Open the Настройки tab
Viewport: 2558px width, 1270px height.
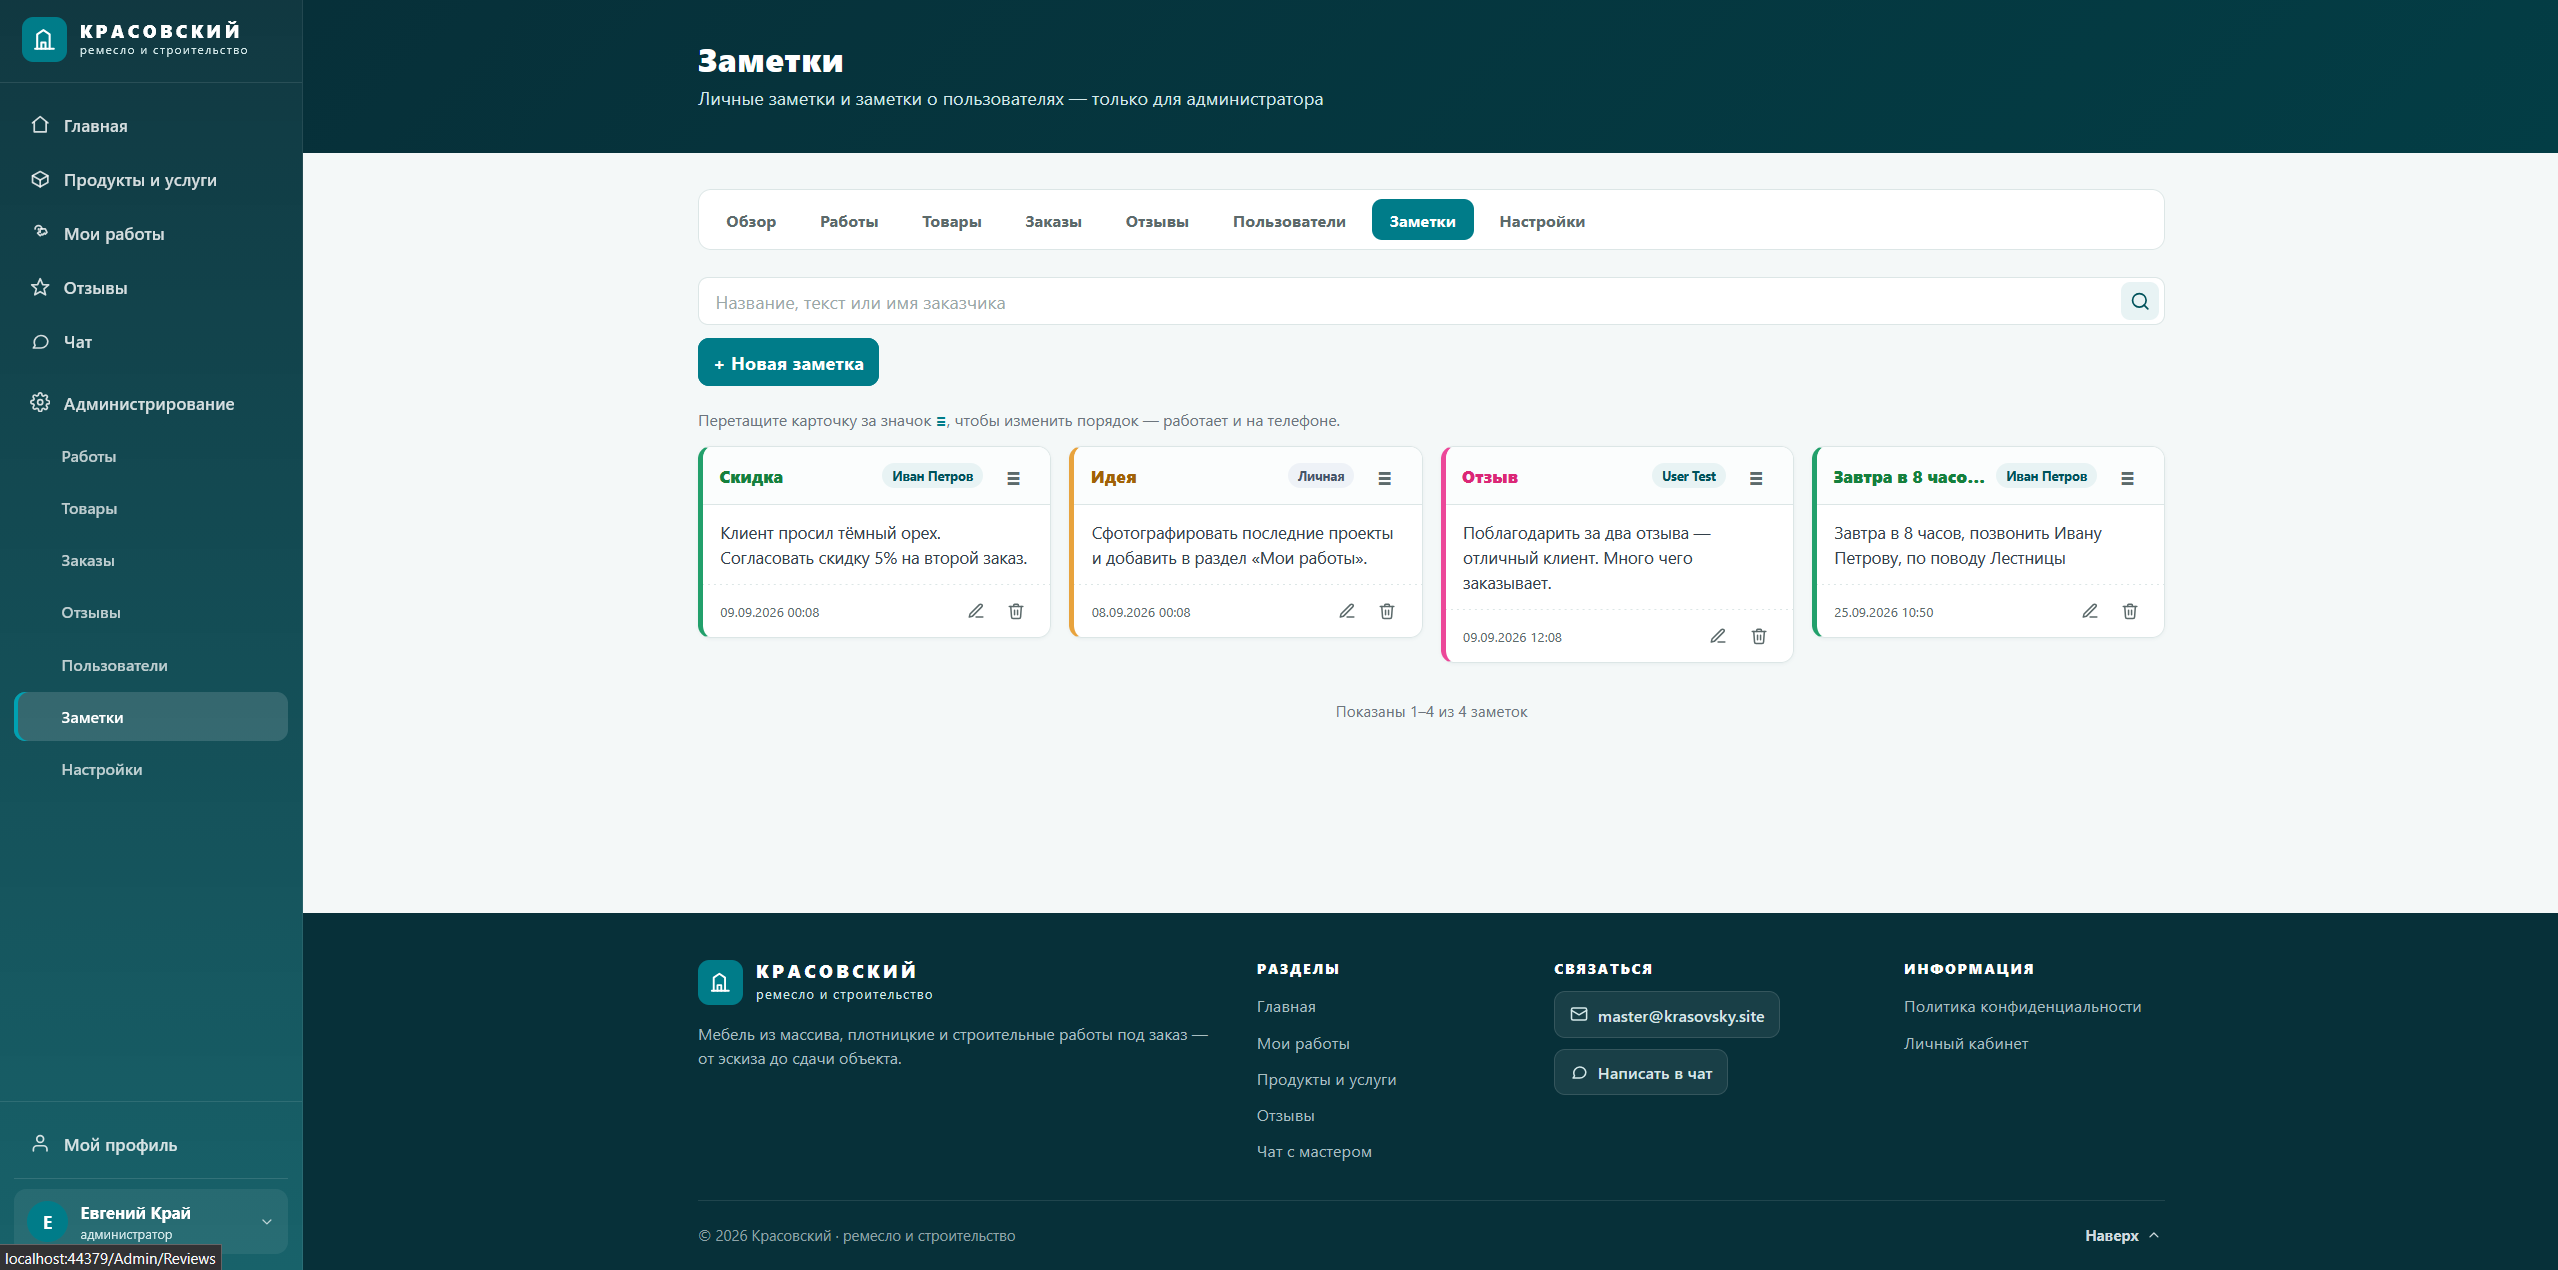pos(1542,221)
